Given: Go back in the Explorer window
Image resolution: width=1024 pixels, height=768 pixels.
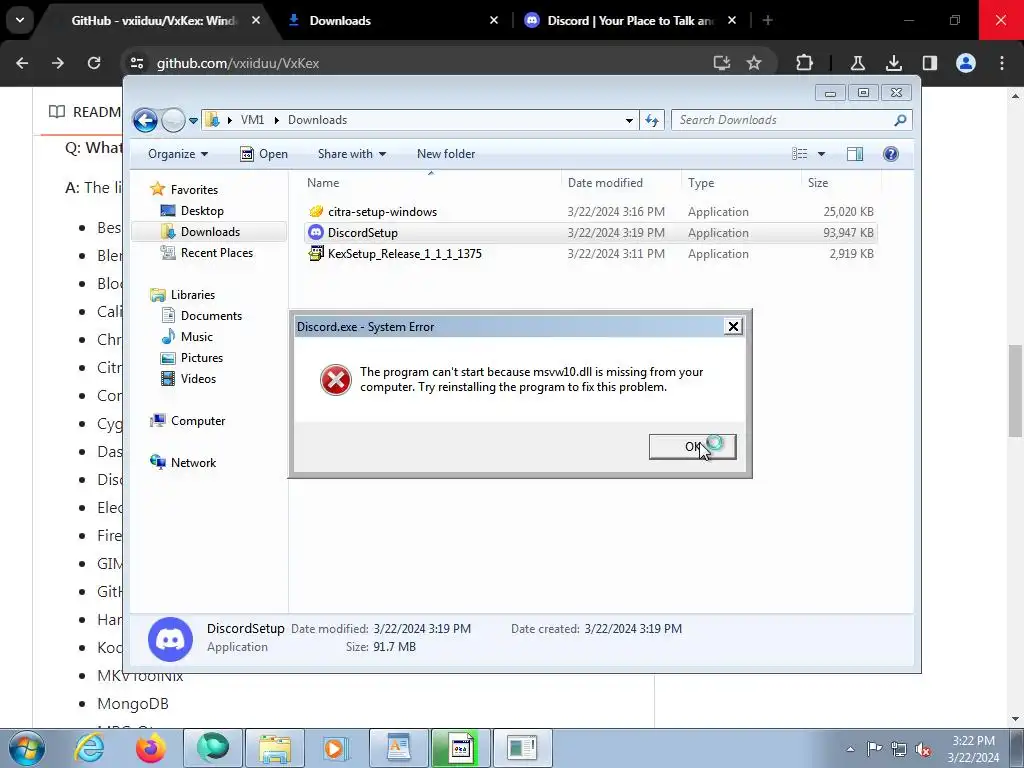Looking at the screenshot, I should (x=146, y=120).
